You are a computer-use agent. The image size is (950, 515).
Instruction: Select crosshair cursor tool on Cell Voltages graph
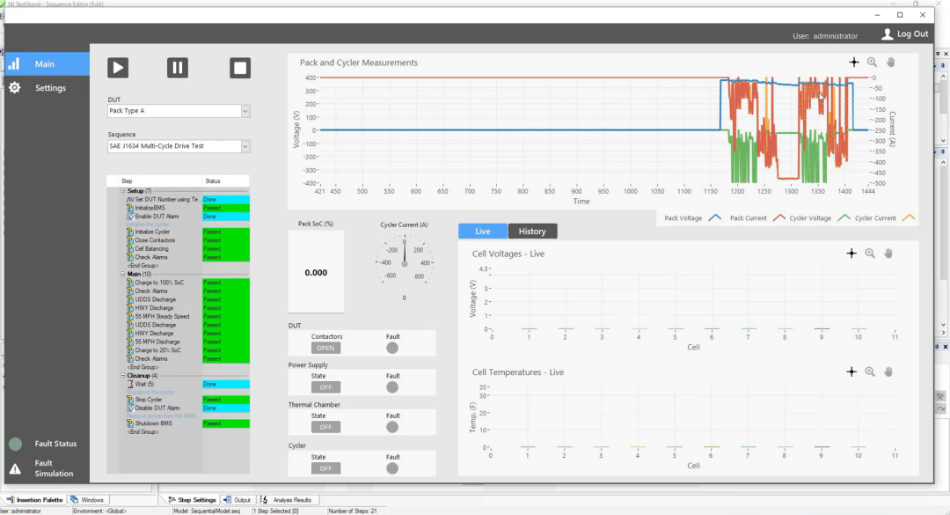click(851, 254)
